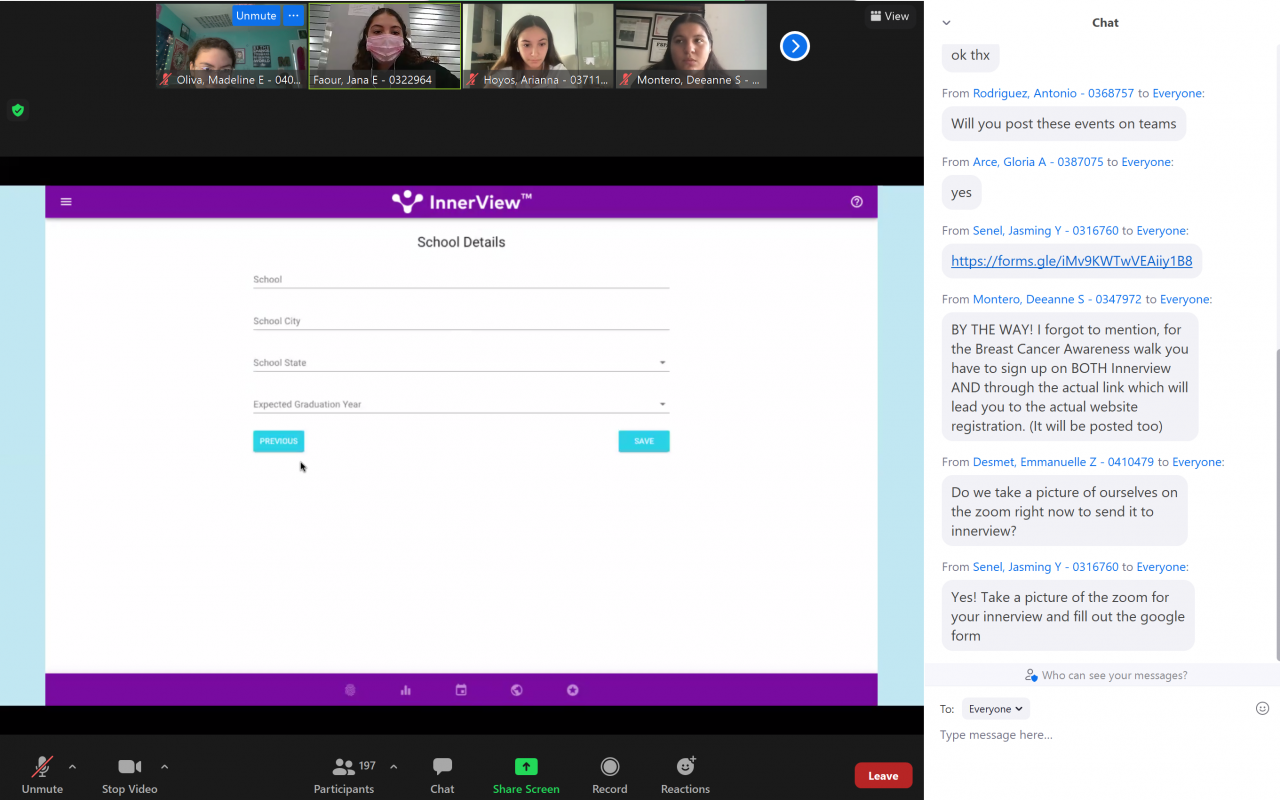Open the chat recipient Everyone dropdown
The height and width of the screenshot is (800, 1280).
point(996,709)
